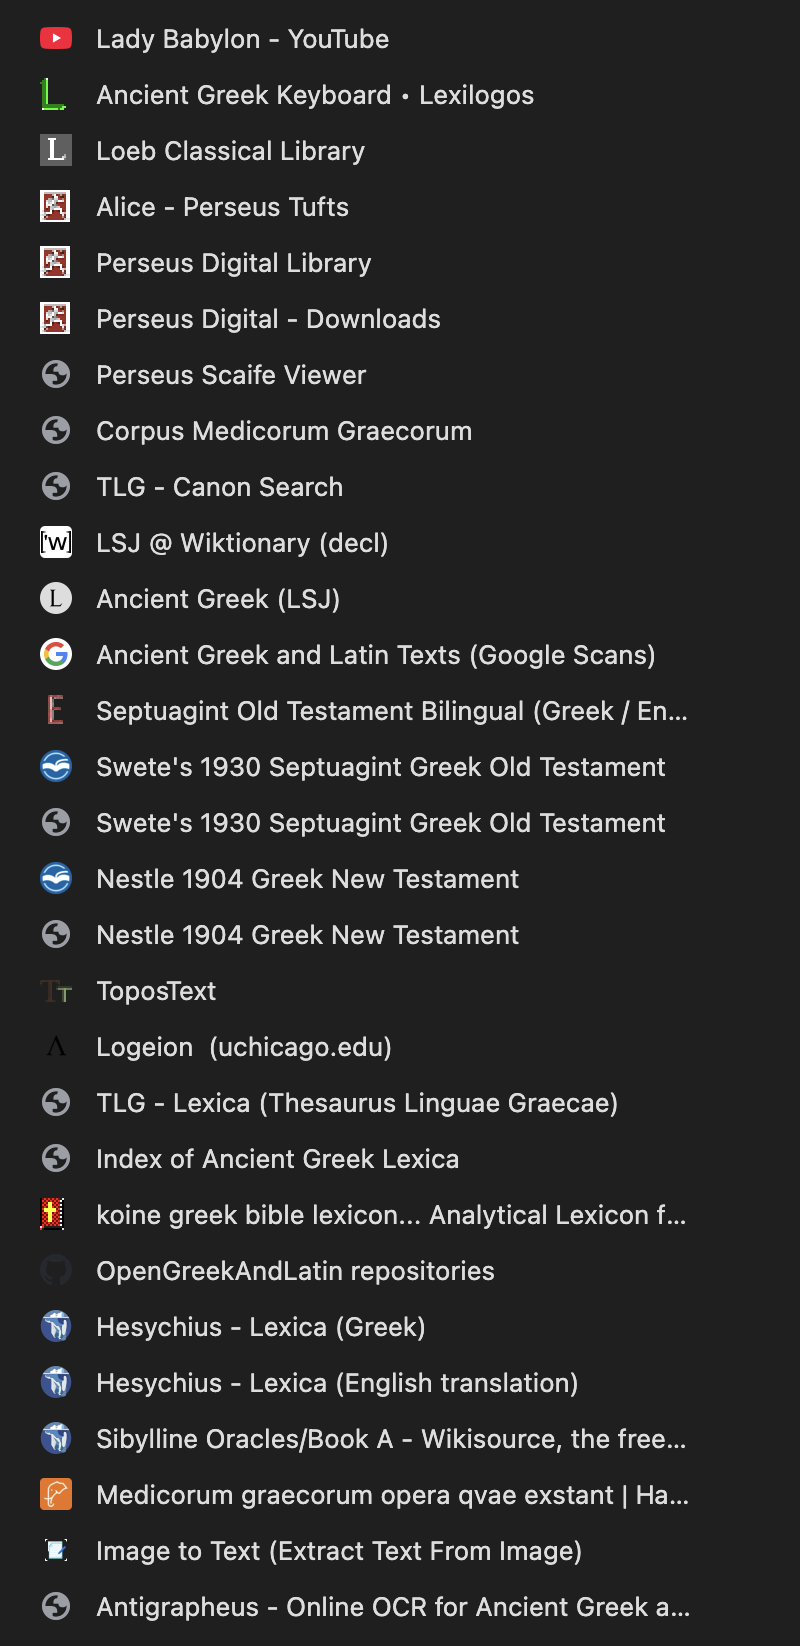
Task: Open Logeion (uchicago.edu) bookmark
Action: [x=244, y=1047]
